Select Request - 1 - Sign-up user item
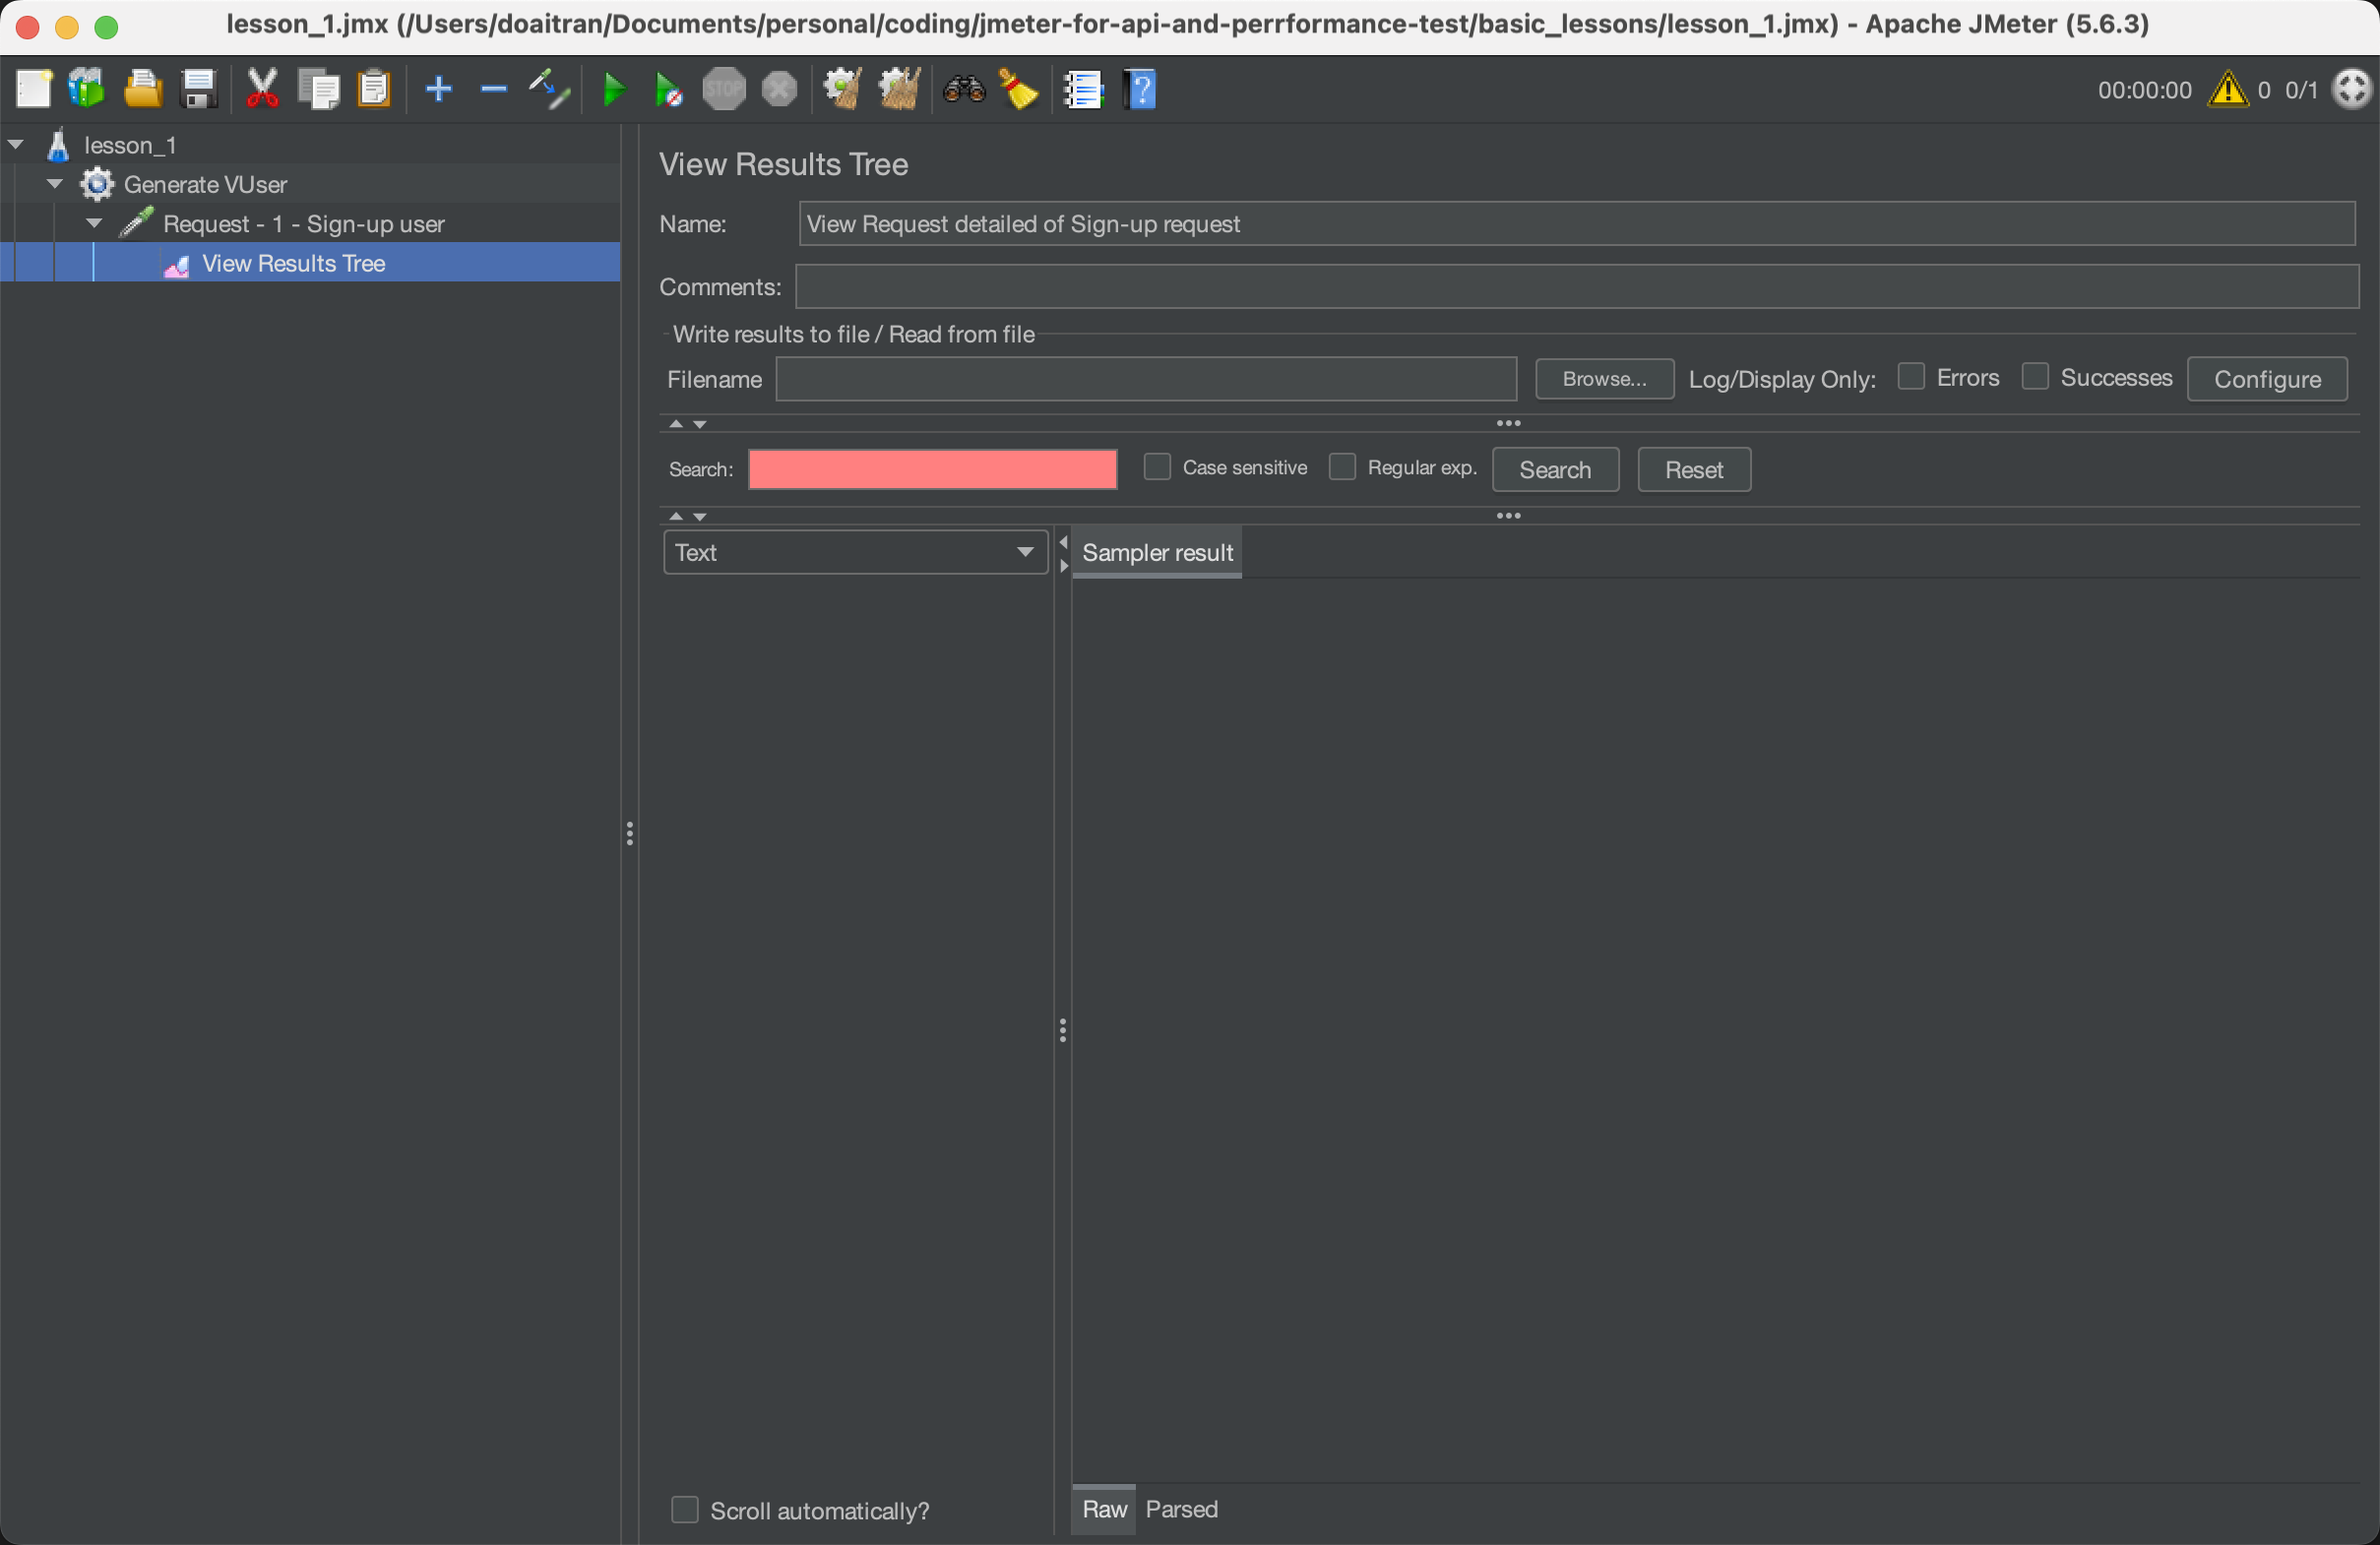This screenshot has width=2380, height=1545. click(x=303, y=223)
